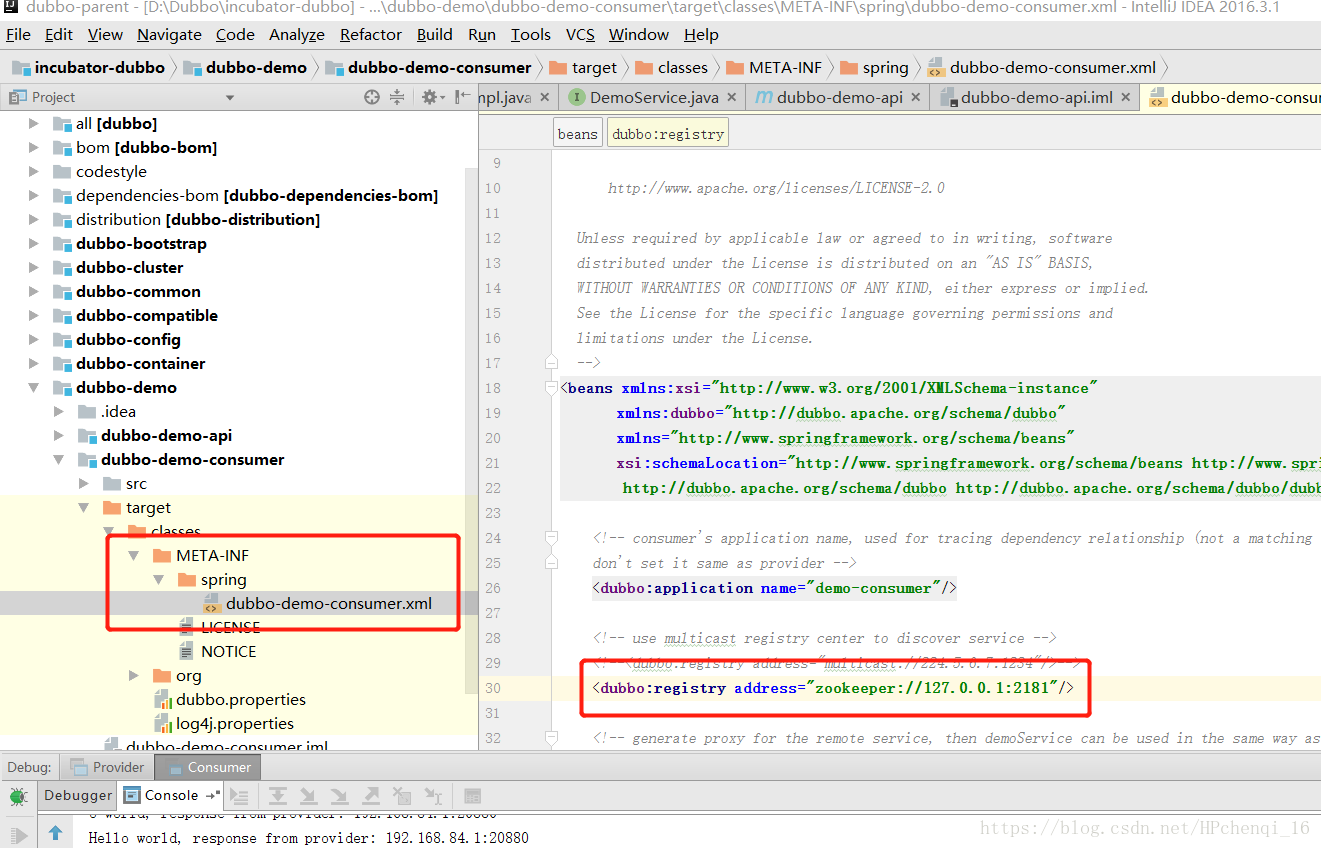Screen dimensions: 1321x848
Task: Close the DemoService.java editor tab
Action: tap(731, 98)
